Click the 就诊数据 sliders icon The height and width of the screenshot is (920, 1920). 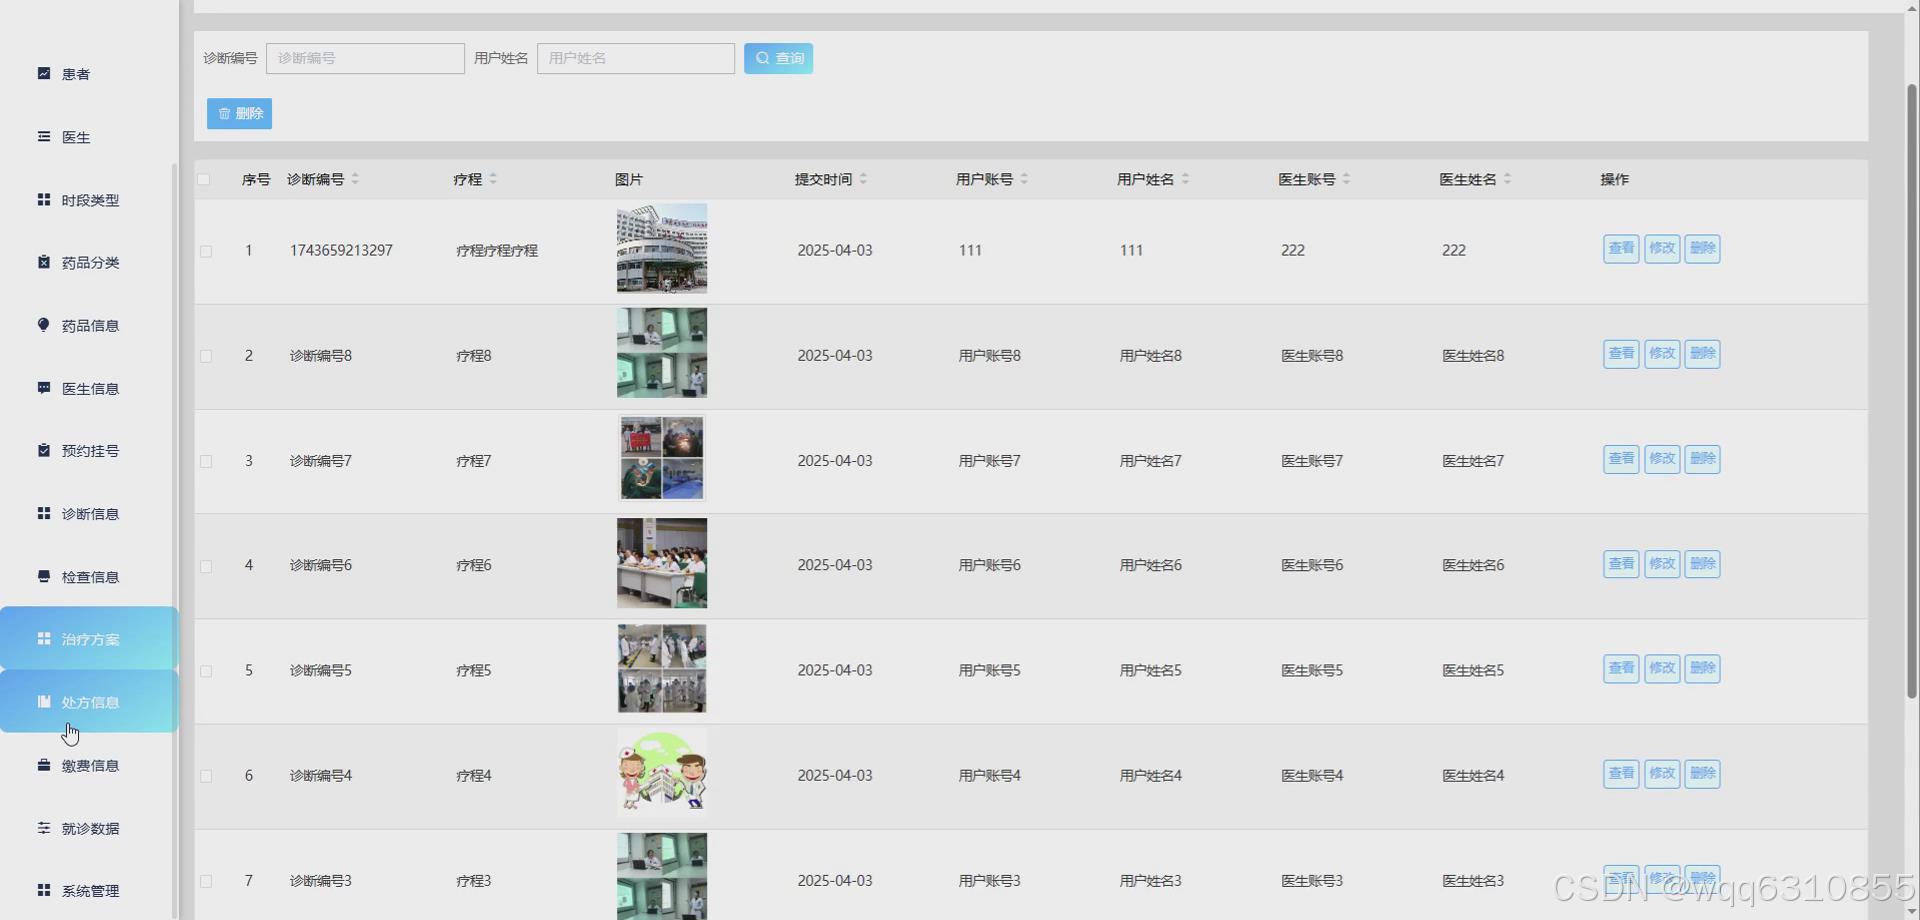tap(44, 827)
